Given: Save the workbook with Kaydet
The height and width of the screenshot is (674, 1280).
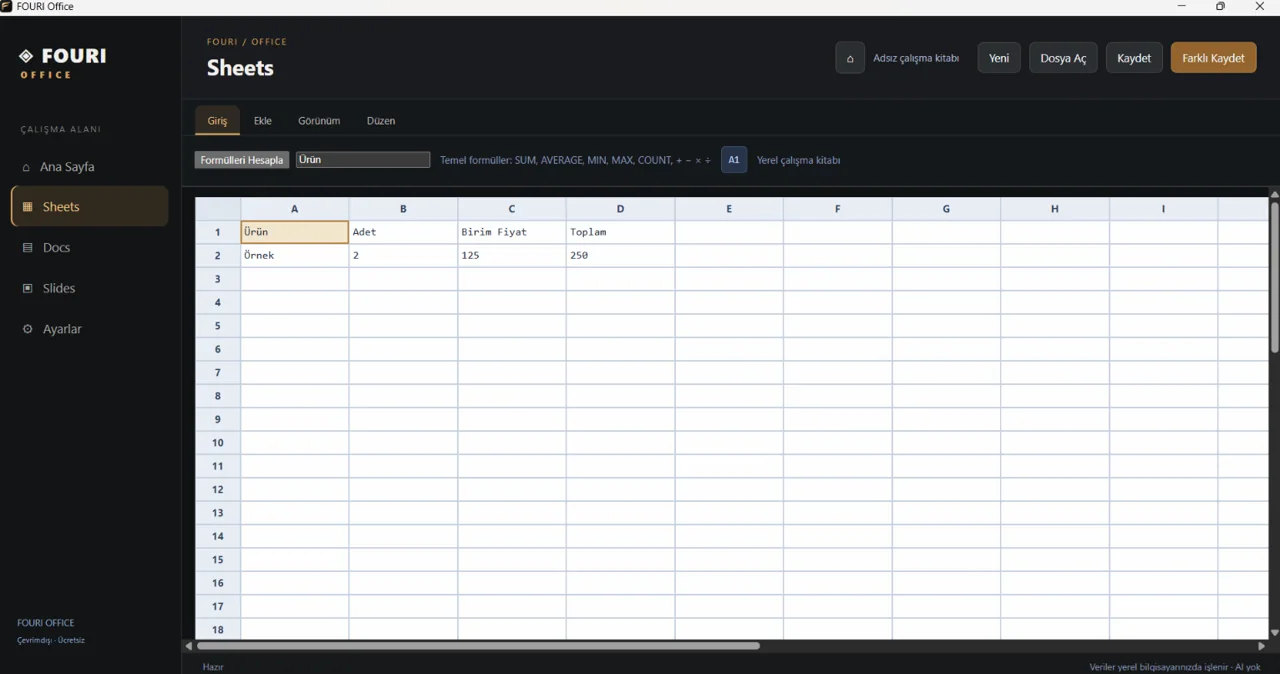Looking at the screenshot, I should point(1134,58).
